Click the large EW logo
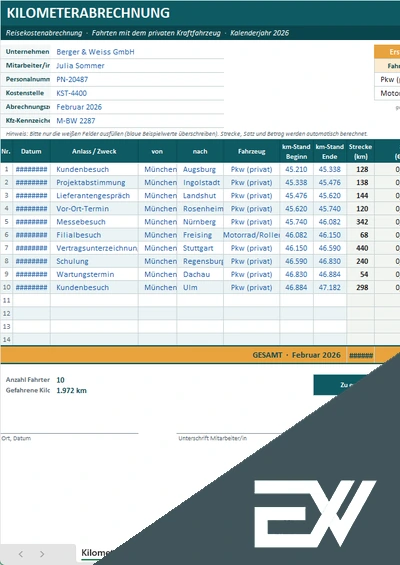The height and width of the screenshot is (565, 400). [x=315, y=513]
